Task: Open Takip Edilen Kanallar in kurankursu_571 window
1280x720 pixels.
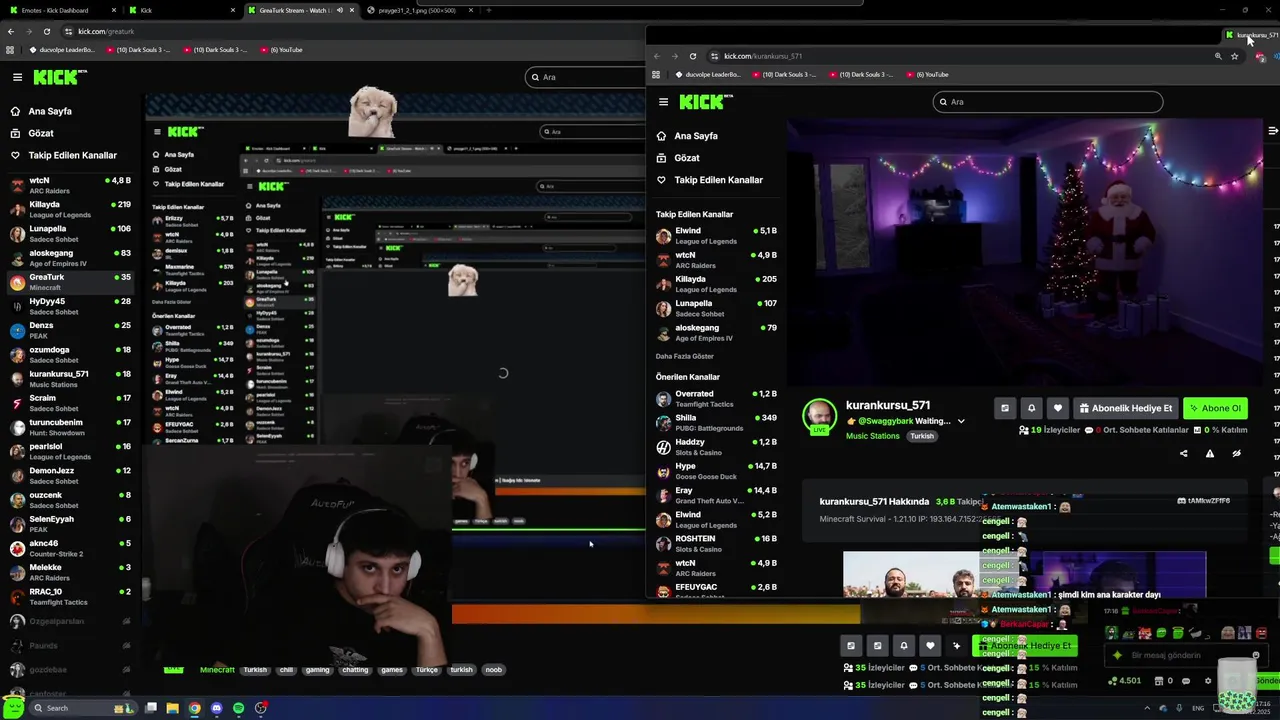Action: click(709, 180)
